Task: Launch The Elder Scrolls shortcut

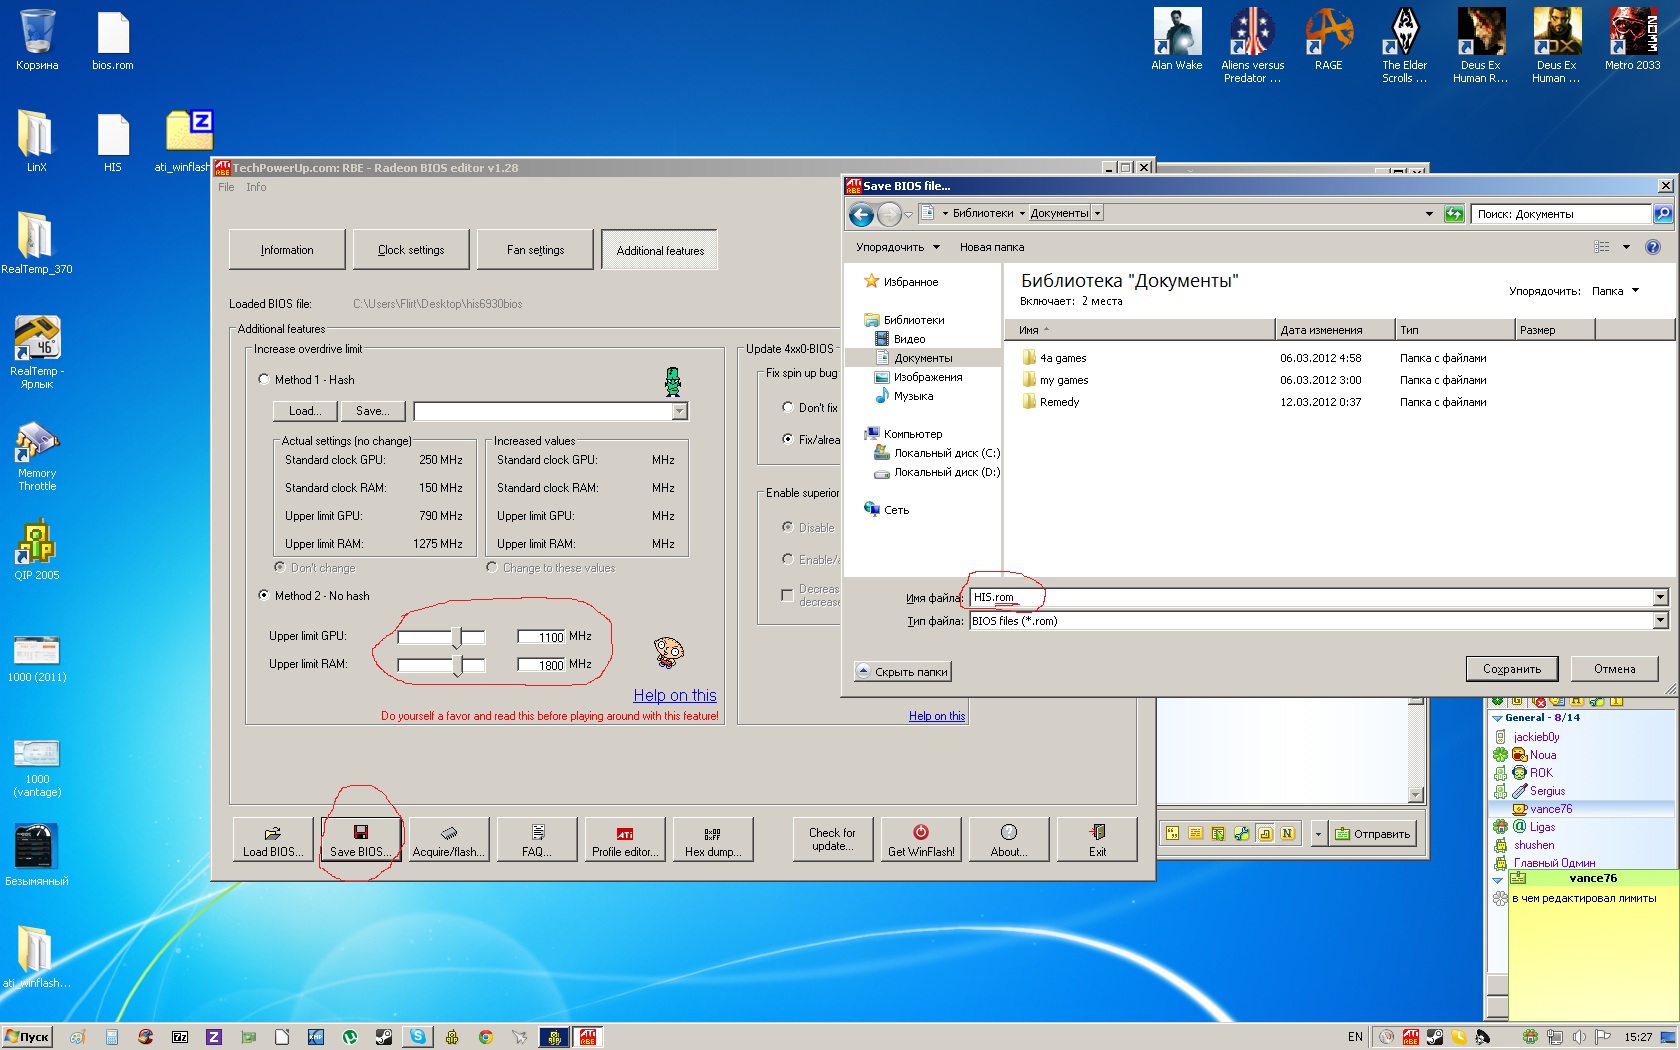Action: click(1404, 45)
